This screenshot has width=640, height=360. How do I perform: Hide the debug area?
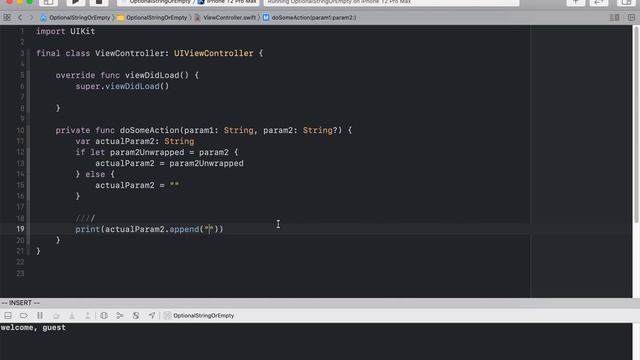click(8, 316)
